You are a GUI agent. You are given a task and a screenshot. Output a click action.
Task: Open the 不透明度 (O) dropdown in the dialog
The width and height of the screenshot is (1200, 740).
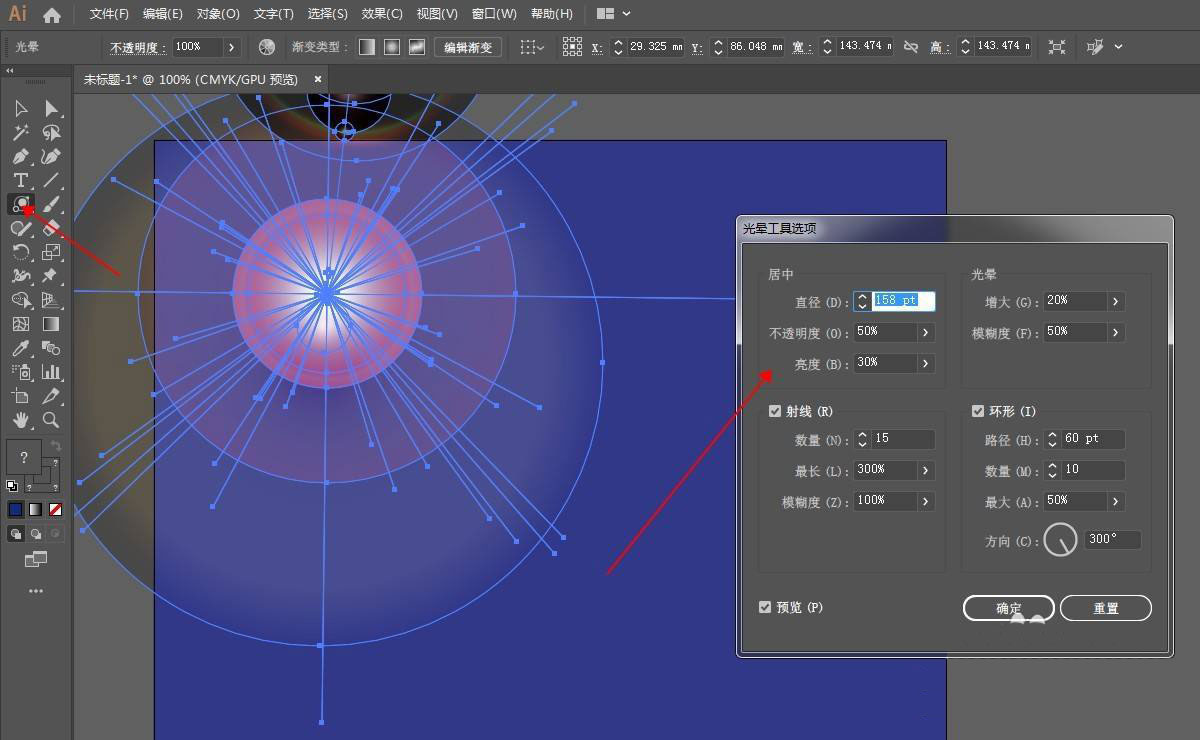[926, 332]
